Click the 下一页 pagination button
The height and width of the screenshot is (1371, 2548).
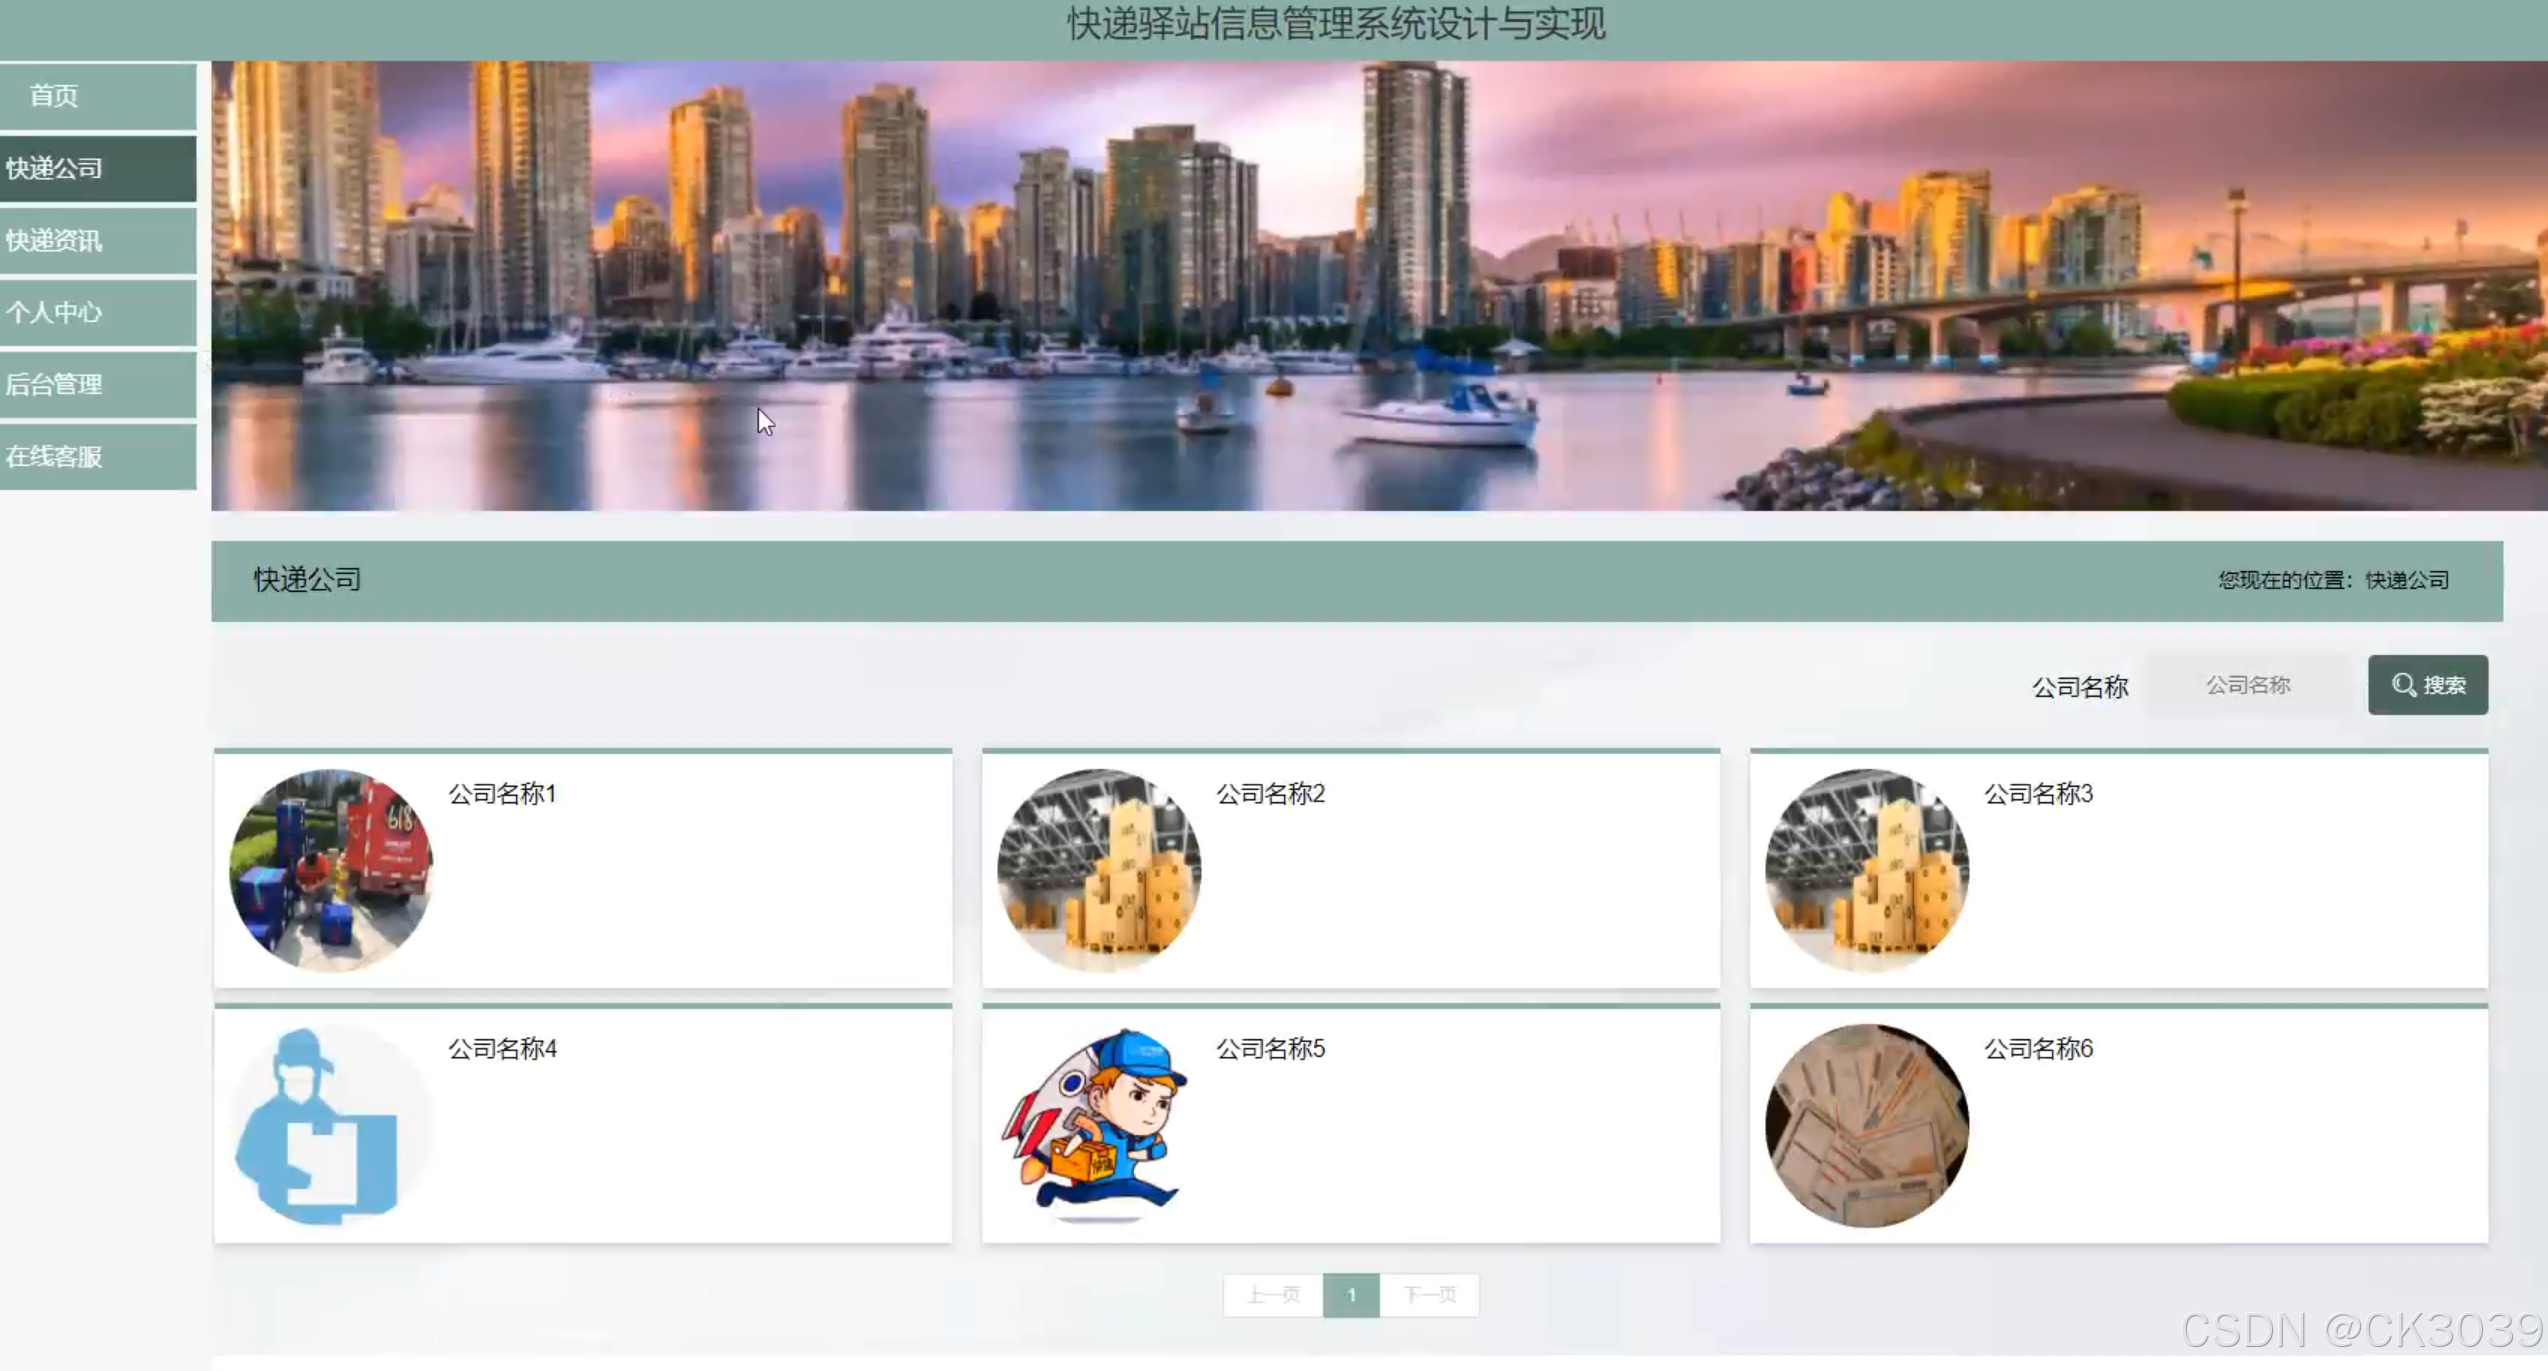1429,1295
